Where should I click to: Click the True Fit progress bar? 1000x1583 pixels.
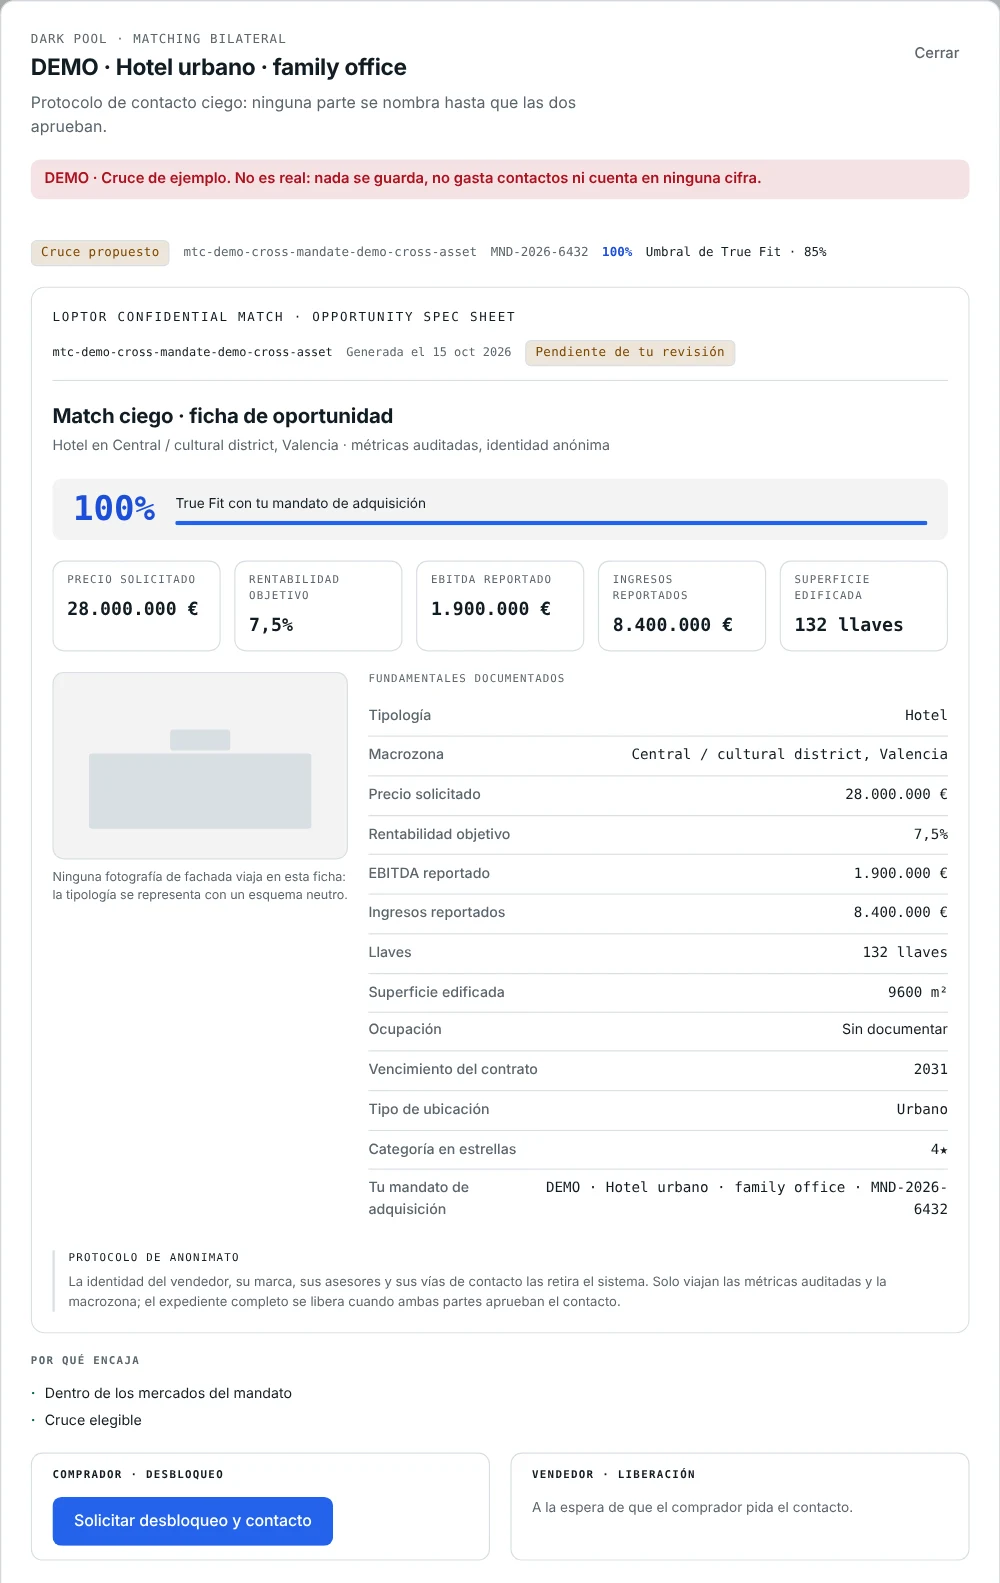[551, 523]
